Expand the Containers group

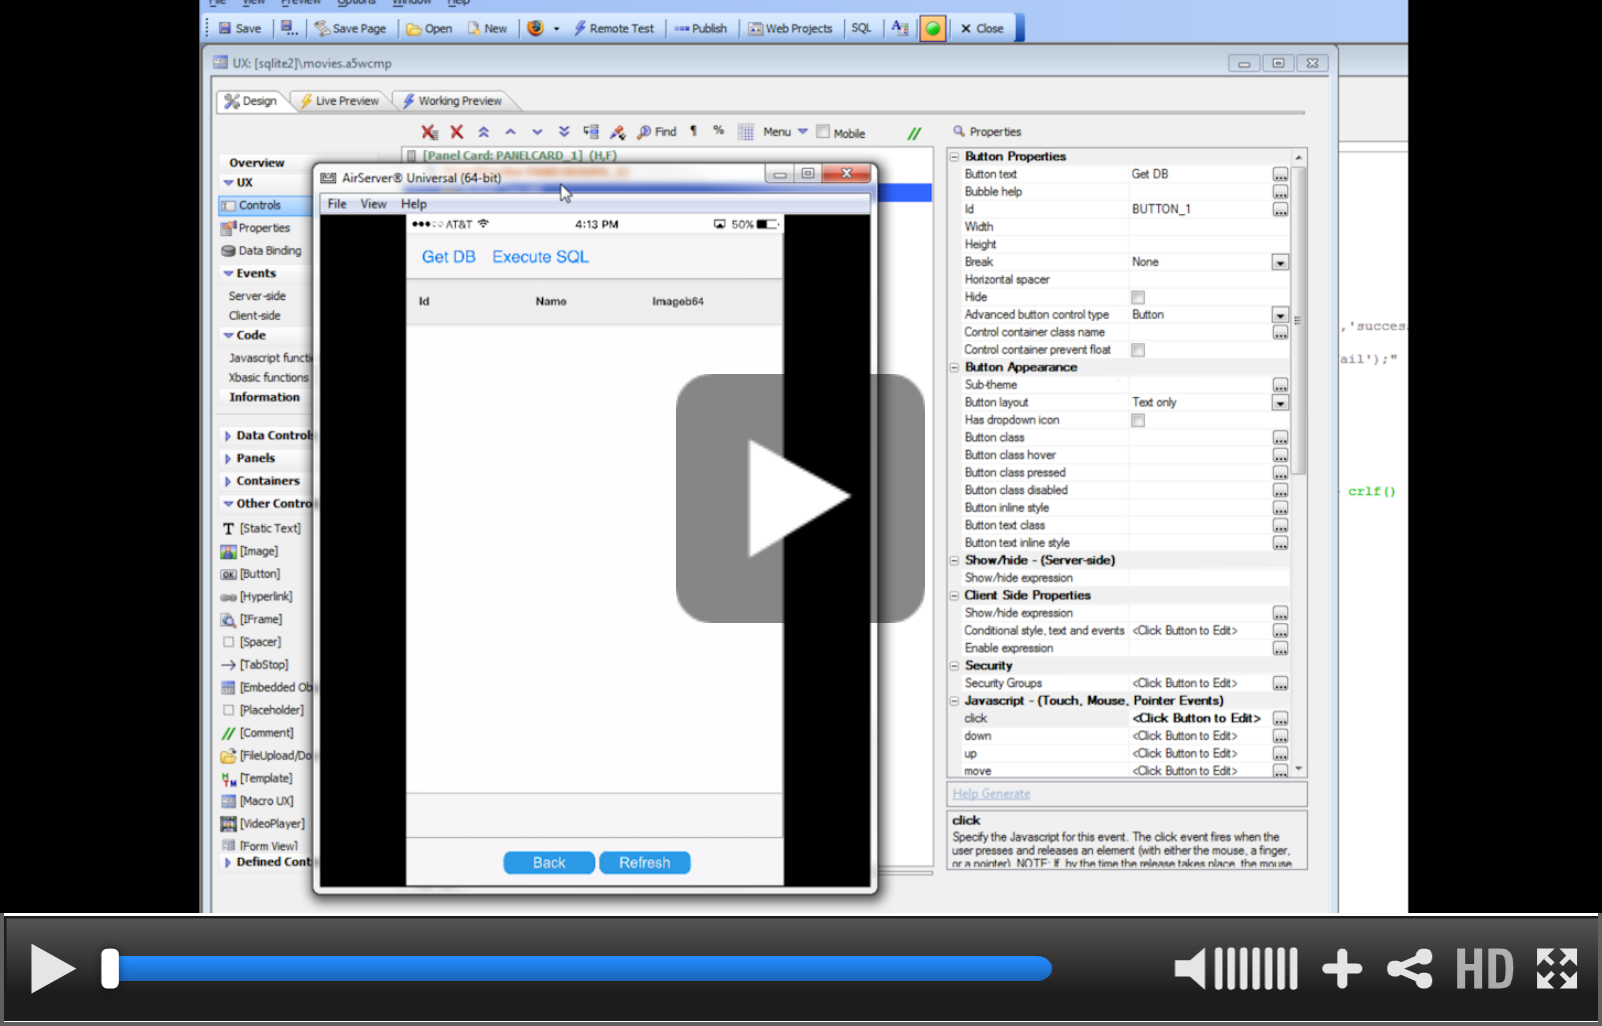(x=227, y=482)
